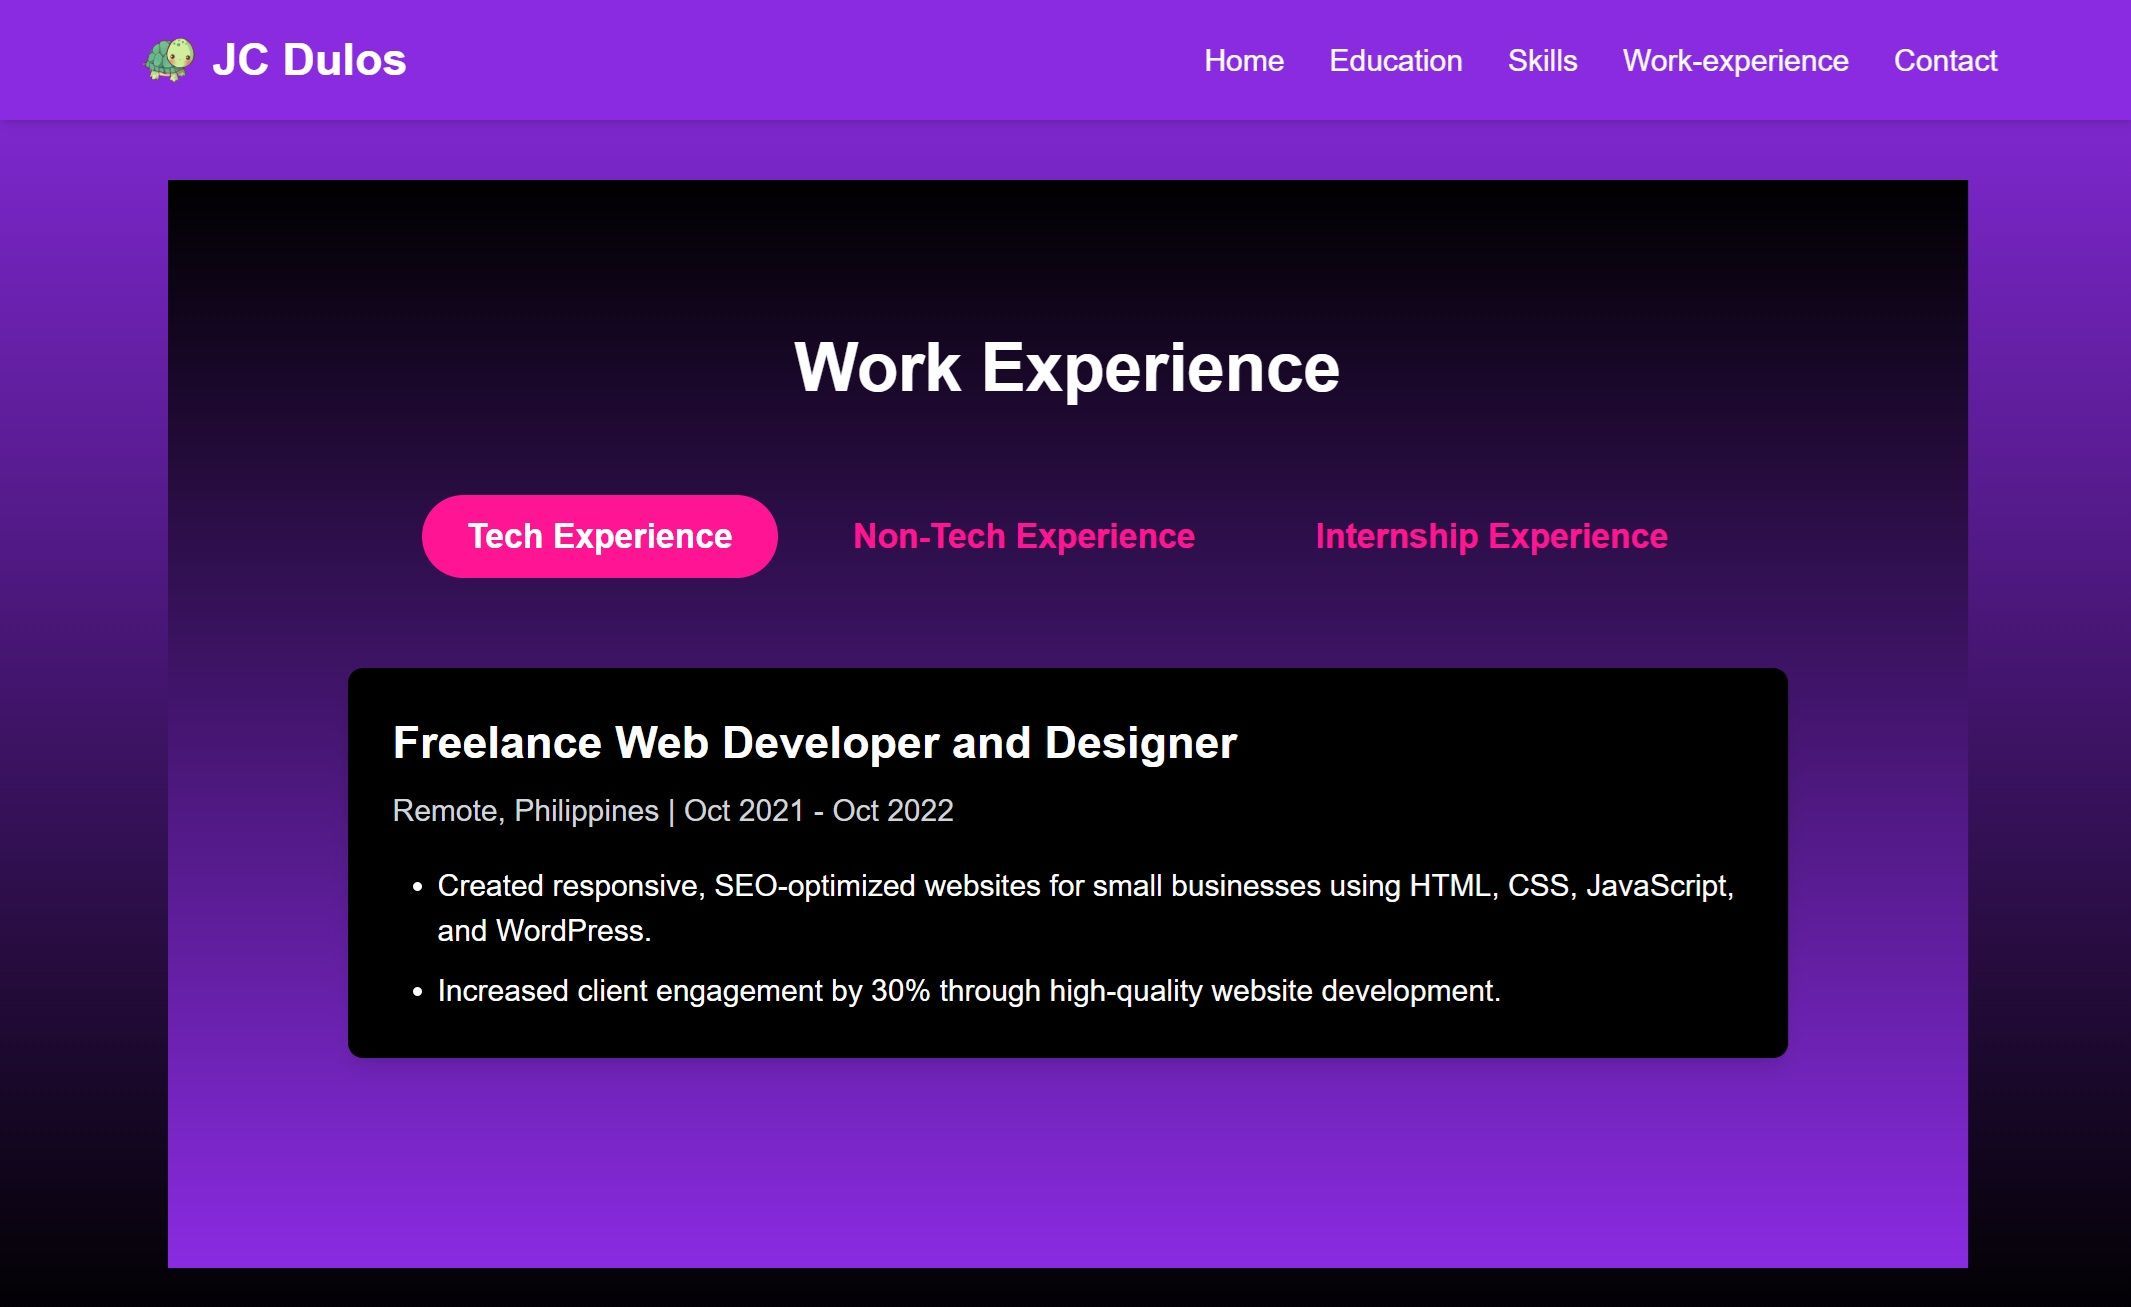The image size is (2131, 1307).
Task: Open Work-experience nav link
Action: (x=1735, y=61)
